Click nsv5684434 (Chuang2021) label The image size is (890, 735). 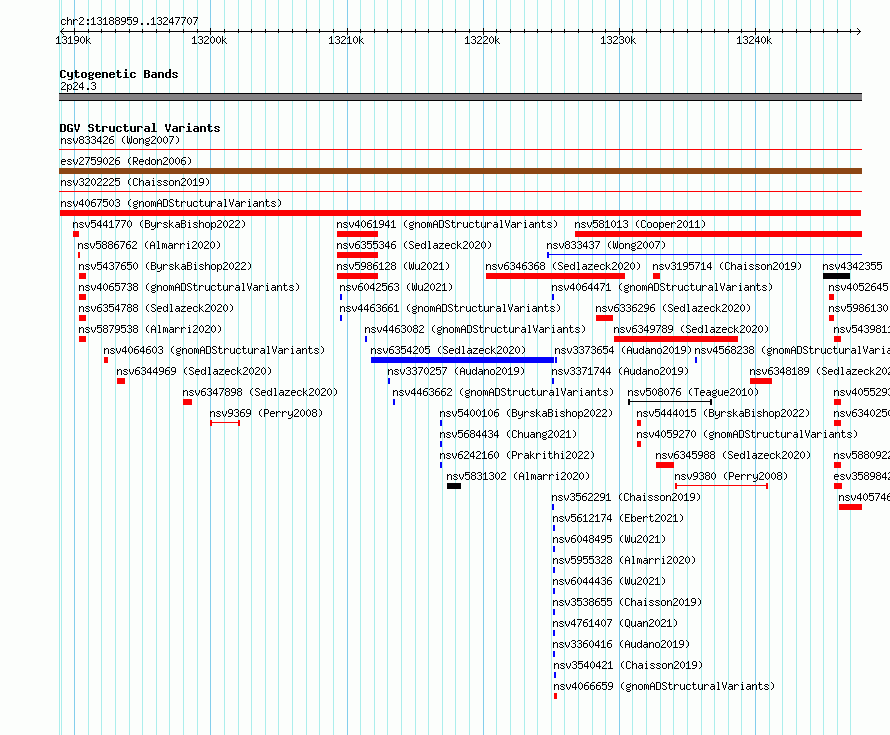tap(508, 434)
